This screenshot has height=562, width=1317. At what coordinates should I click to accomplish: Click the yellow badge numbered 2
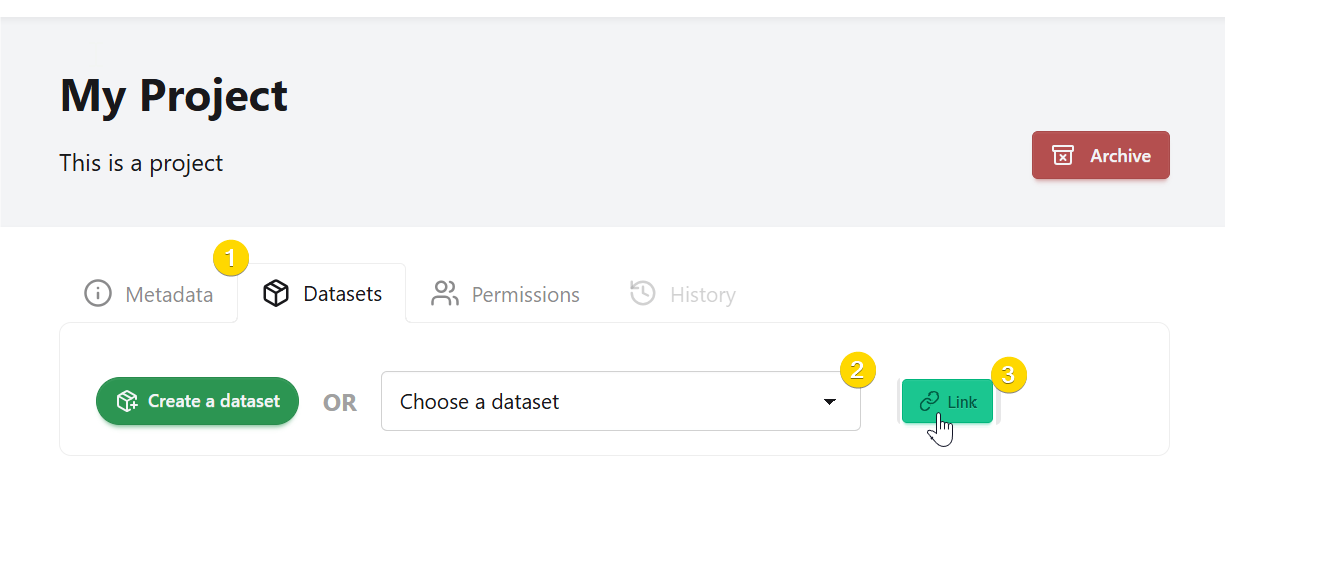click(x=857, y=369)
